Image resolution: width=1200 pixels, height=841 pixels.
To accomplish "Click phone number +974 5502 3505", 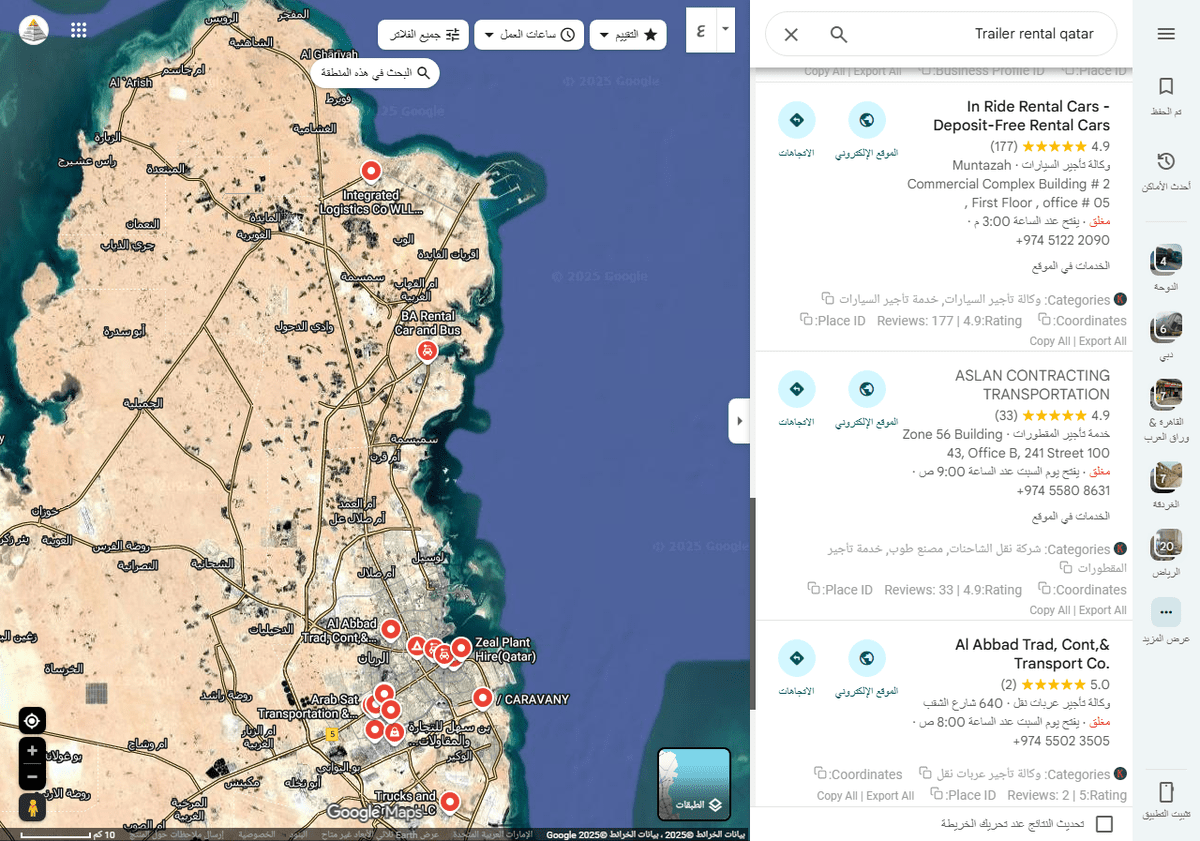I will click(1062, 741).
